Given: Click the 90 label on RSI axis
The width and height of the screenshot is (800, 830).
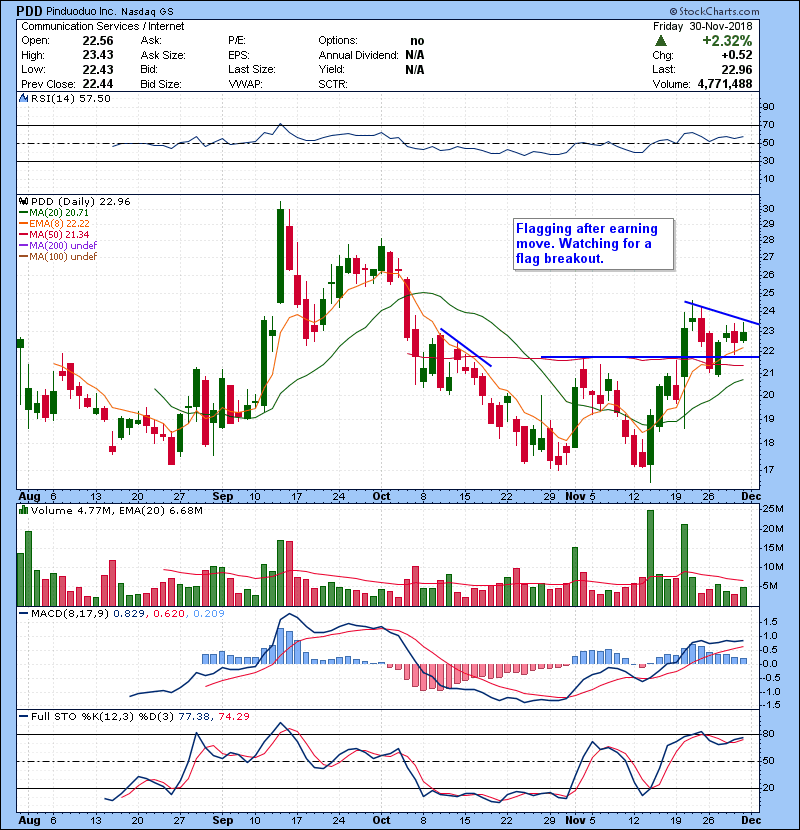Looking at the screenshot, I should coord(768,107).
